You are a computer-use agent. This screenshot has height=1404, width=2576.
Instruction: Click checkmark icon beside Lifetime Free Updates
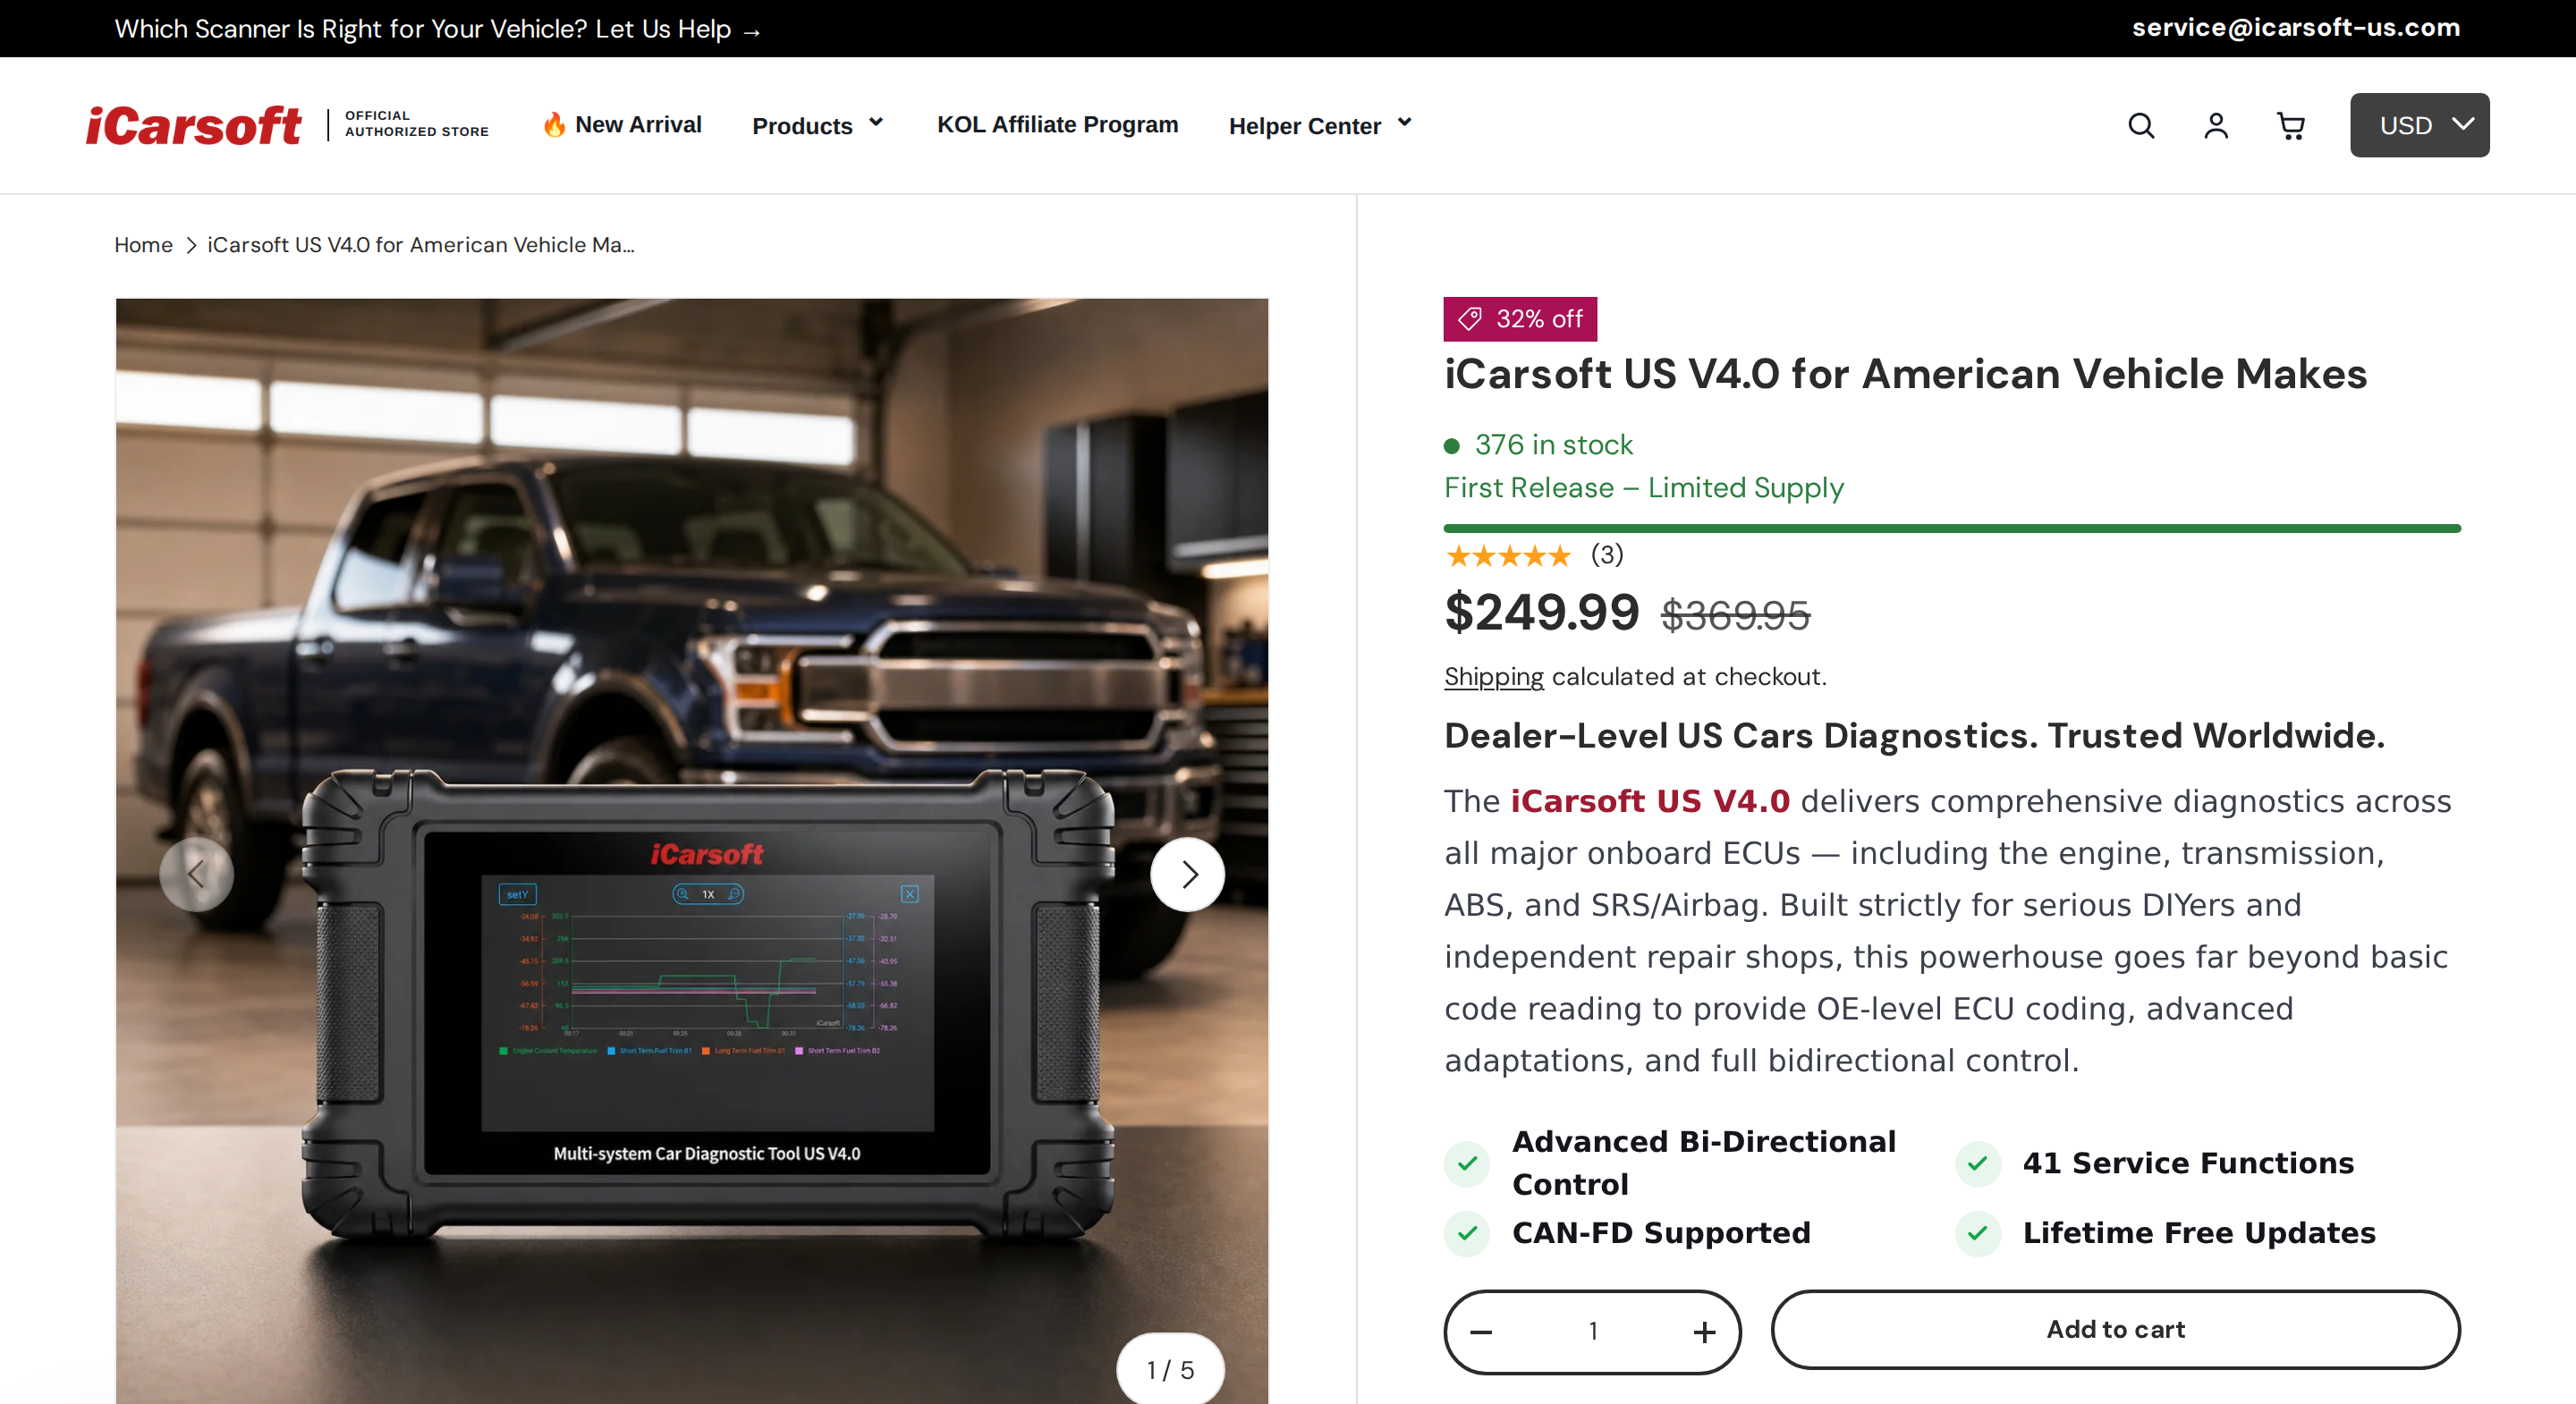[1977, 1234]
